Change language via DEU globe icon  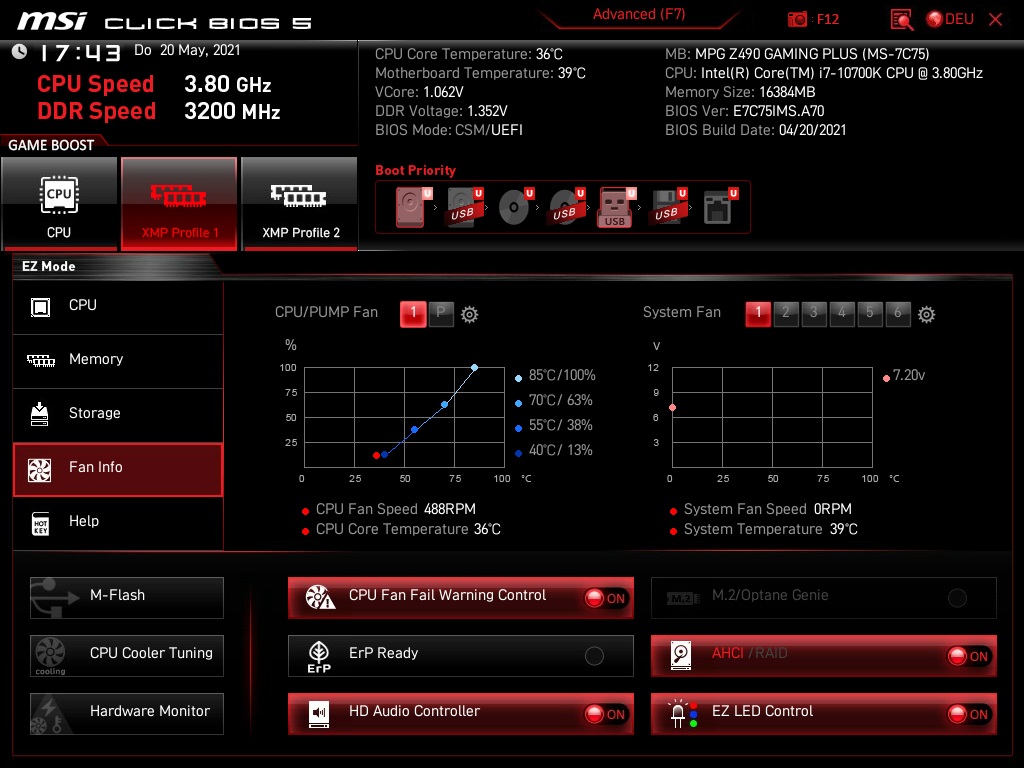(950, 19)
